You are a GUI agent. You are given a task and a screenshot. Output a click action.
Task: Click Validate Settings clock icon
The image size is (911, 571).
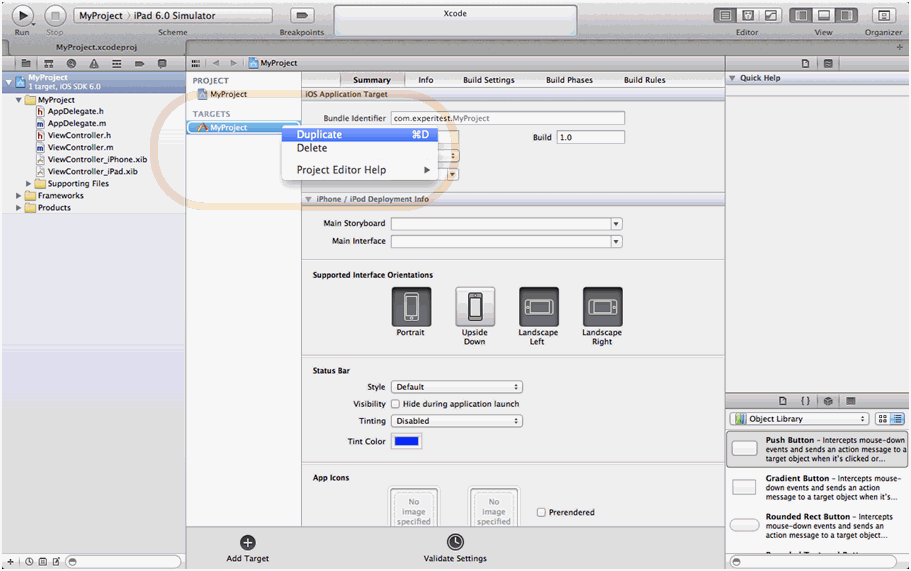(455, 542)
